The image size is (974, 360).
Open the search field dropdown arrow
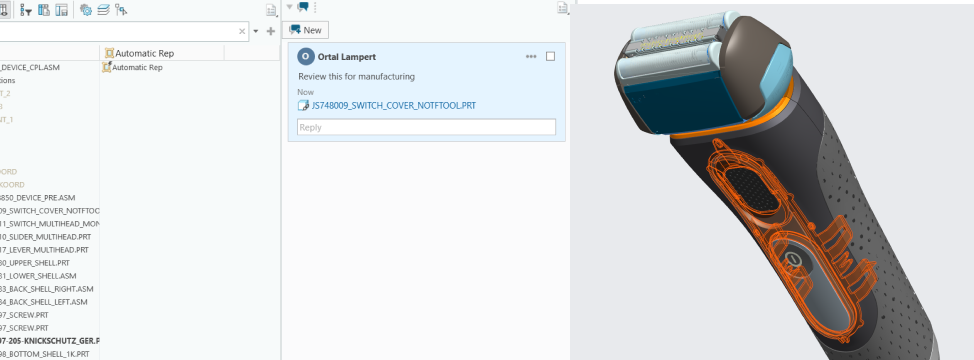[256, 32]
